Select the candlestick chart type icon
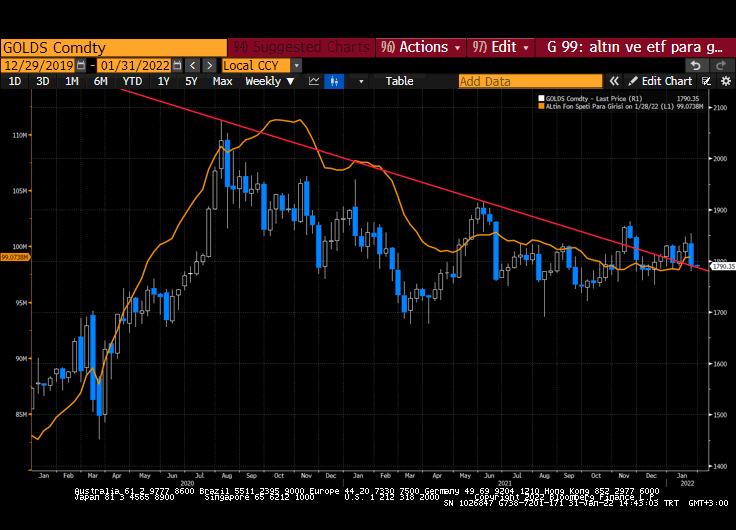736x530 pixels. (334, 81)
